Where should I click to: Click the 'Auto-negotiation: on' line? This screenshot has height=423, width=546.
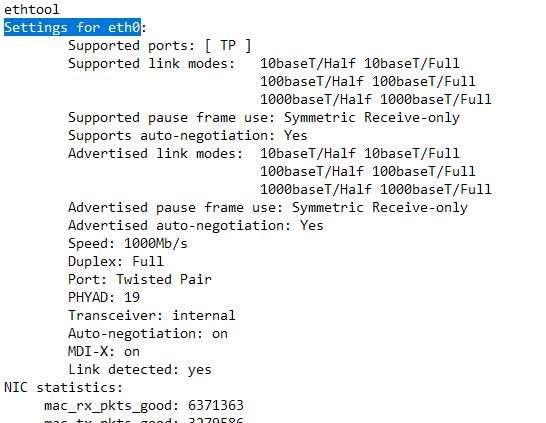(x=148, y=334)
